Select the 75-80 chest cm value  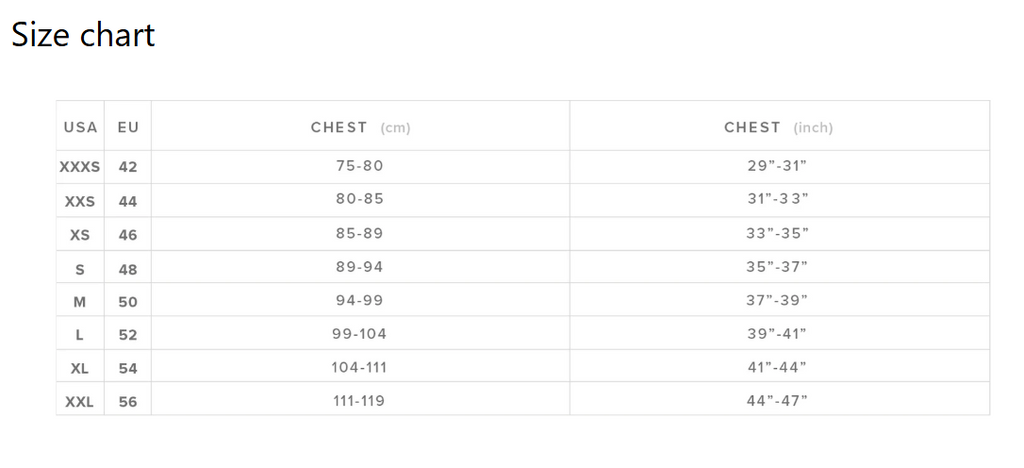point(360,166)
